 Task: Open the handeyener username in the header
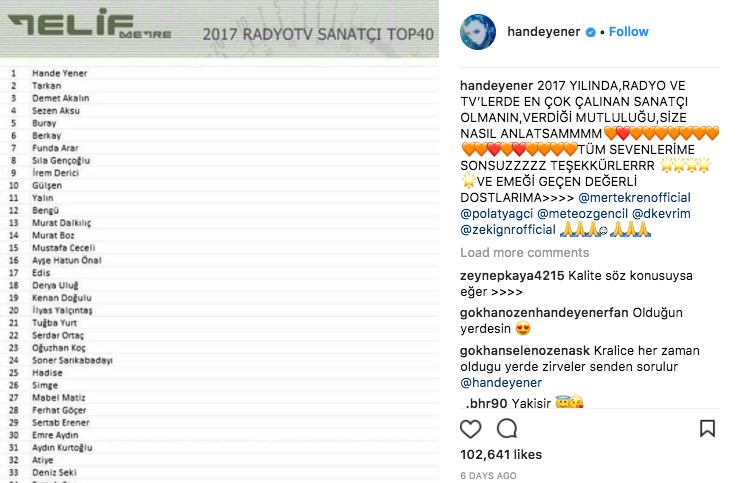(x=544, y=32)
